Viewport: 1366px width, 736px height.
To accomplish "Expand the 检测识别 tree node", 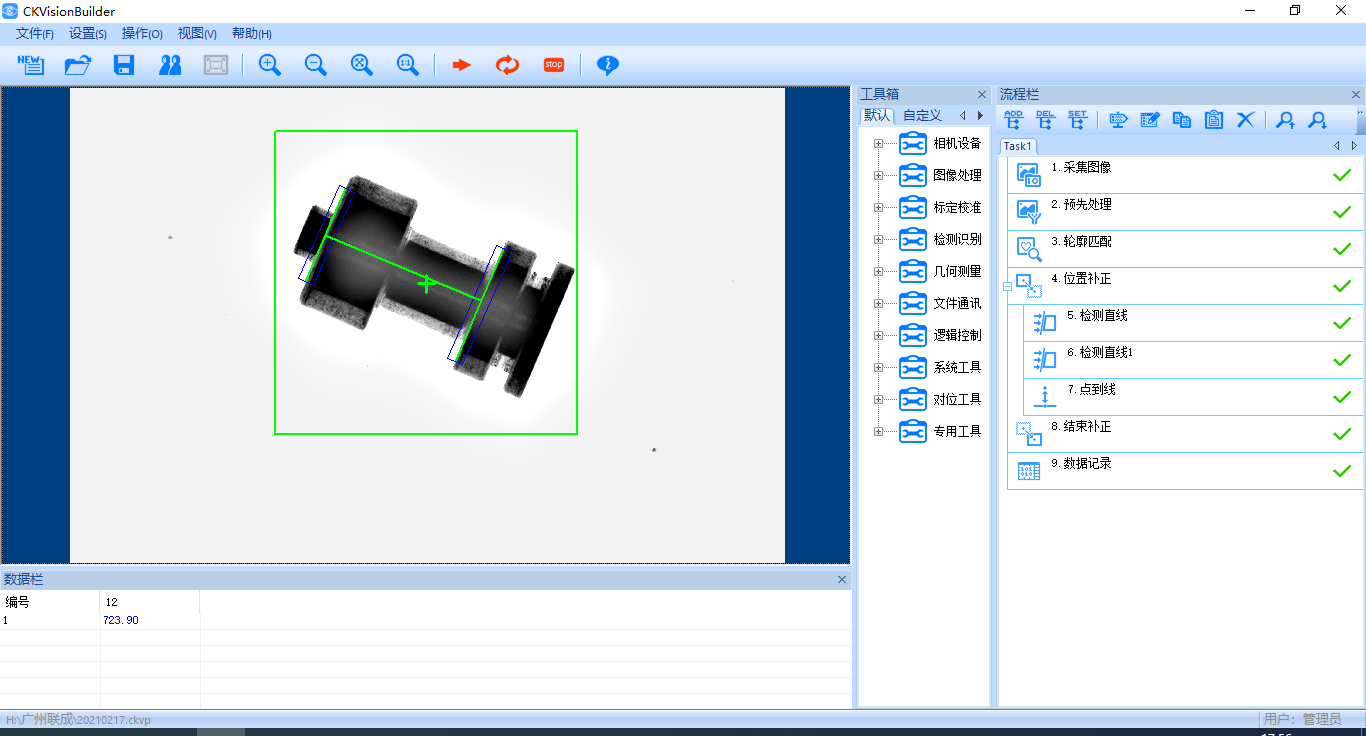I will (878, 239).
